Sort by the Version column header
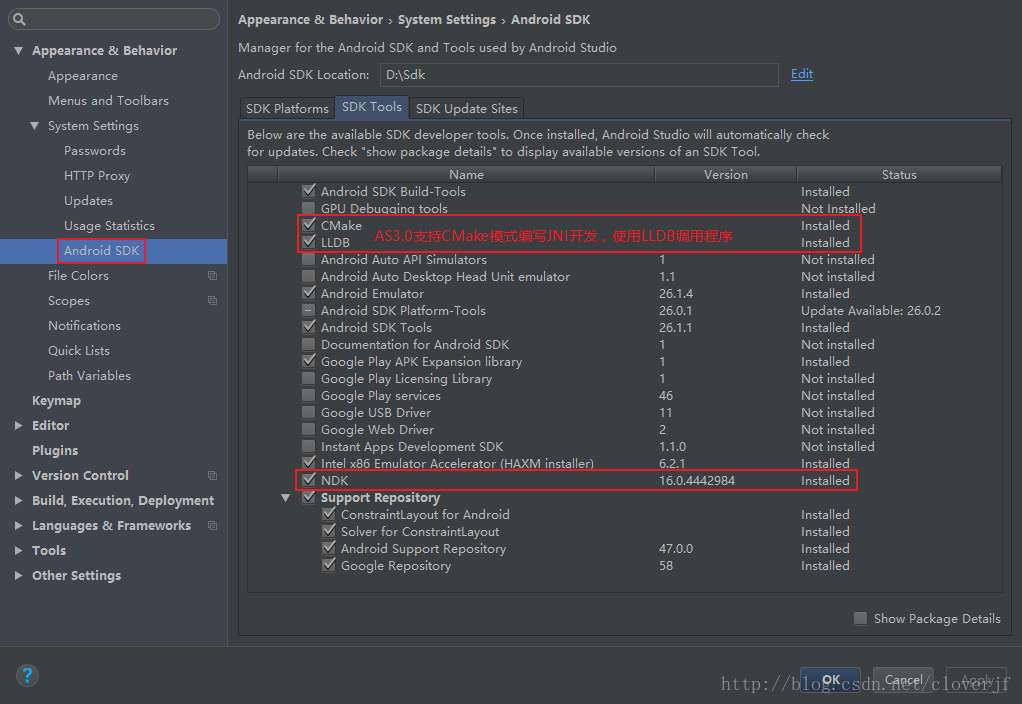 point(725,174)
